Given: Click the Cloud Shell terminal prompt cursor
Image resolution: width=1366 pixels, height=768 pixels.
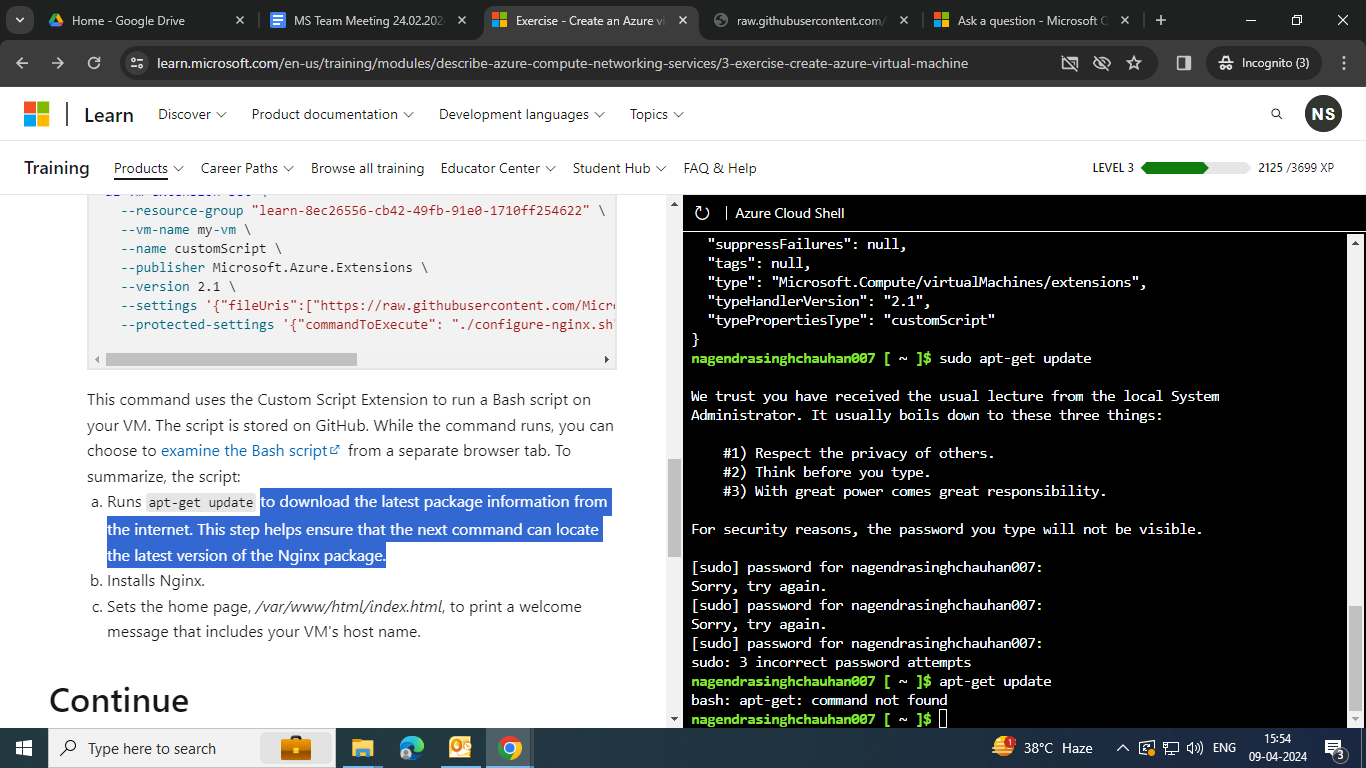Looking at the screenshot, I should point(943,719).
